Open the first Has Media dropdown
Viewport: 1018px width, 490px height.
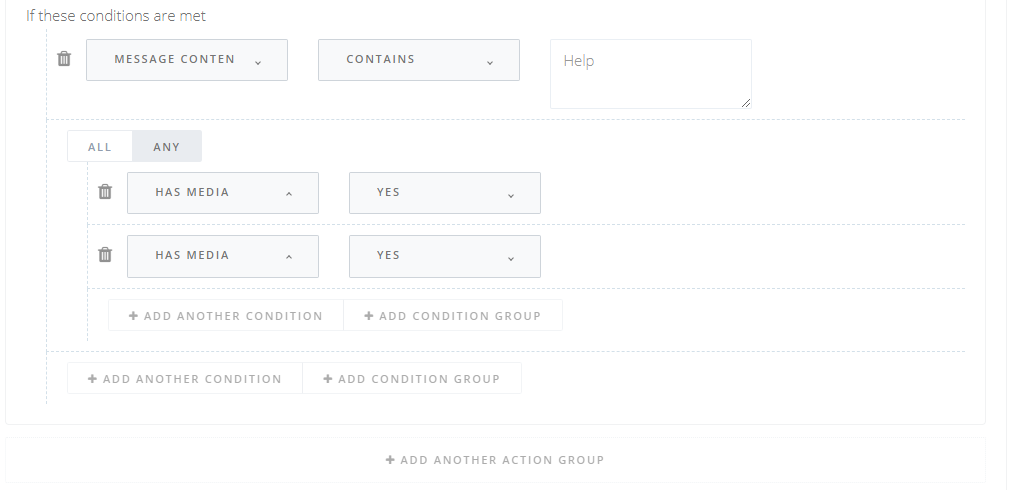tap(223, 193)
